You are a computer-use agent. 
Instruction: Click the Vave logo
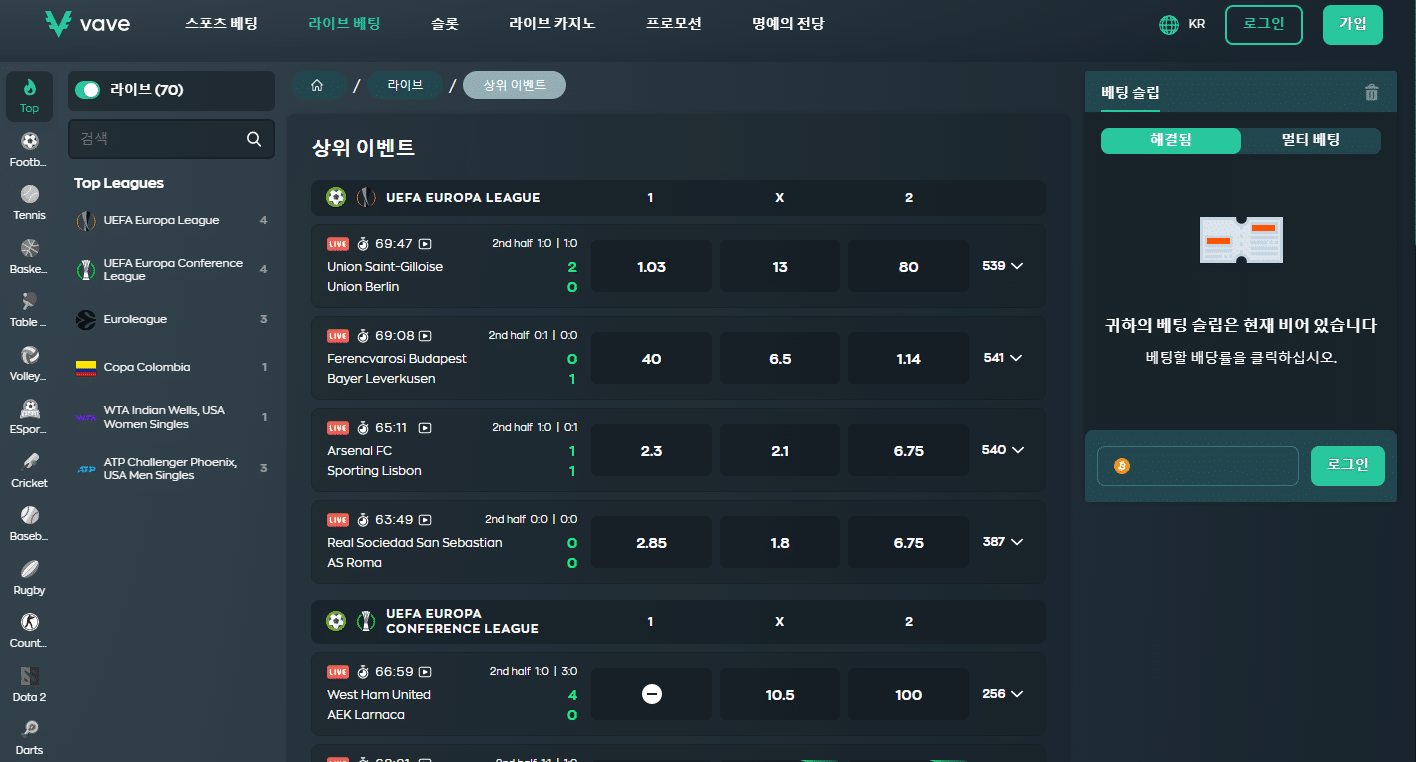[88, 24]
